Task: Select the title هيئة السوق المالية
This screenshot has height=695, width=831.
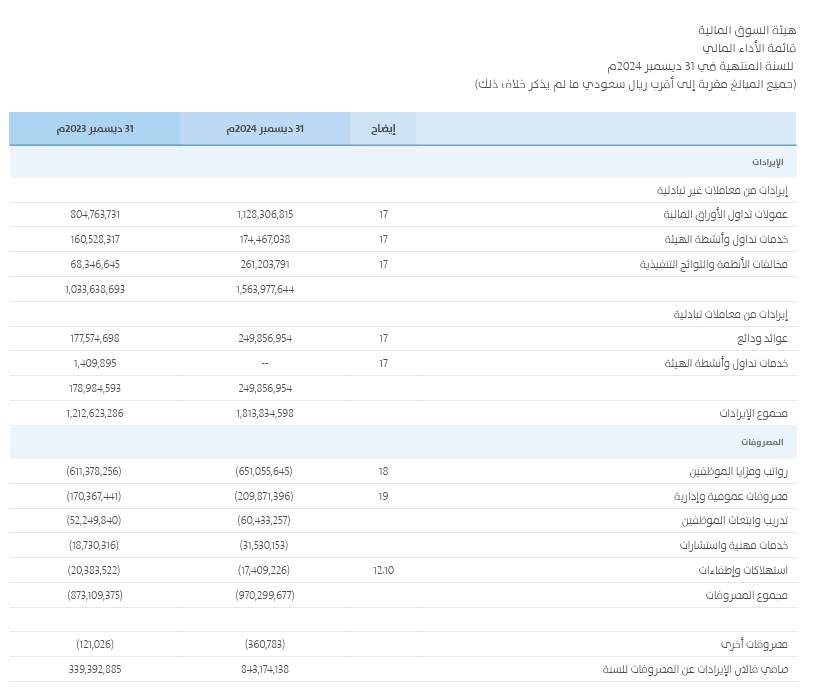Action: [x=747, y=30]
